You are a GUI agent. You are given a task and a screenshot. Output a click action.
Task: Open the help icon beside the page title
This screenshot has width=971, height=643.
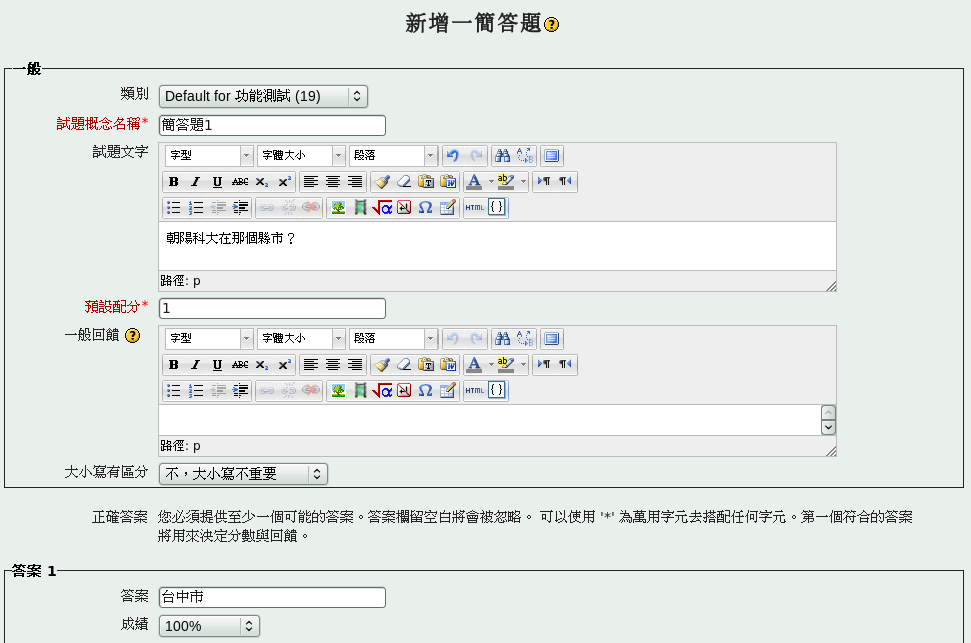[x=552, y=25]
